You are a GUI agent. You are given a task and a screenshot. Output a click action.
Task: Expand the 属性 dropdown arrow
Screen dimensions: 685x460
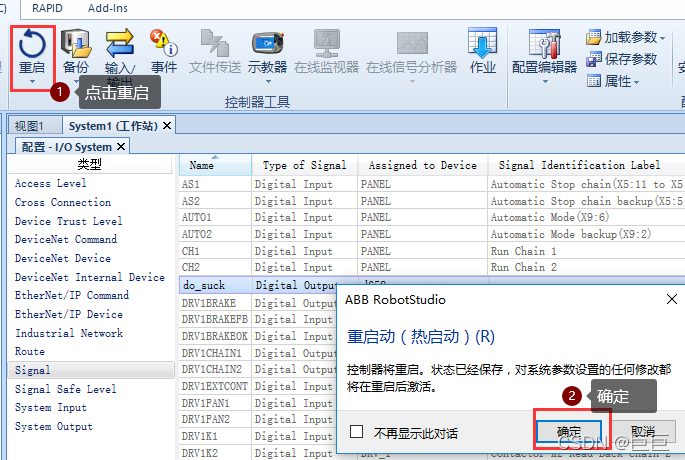636,82
